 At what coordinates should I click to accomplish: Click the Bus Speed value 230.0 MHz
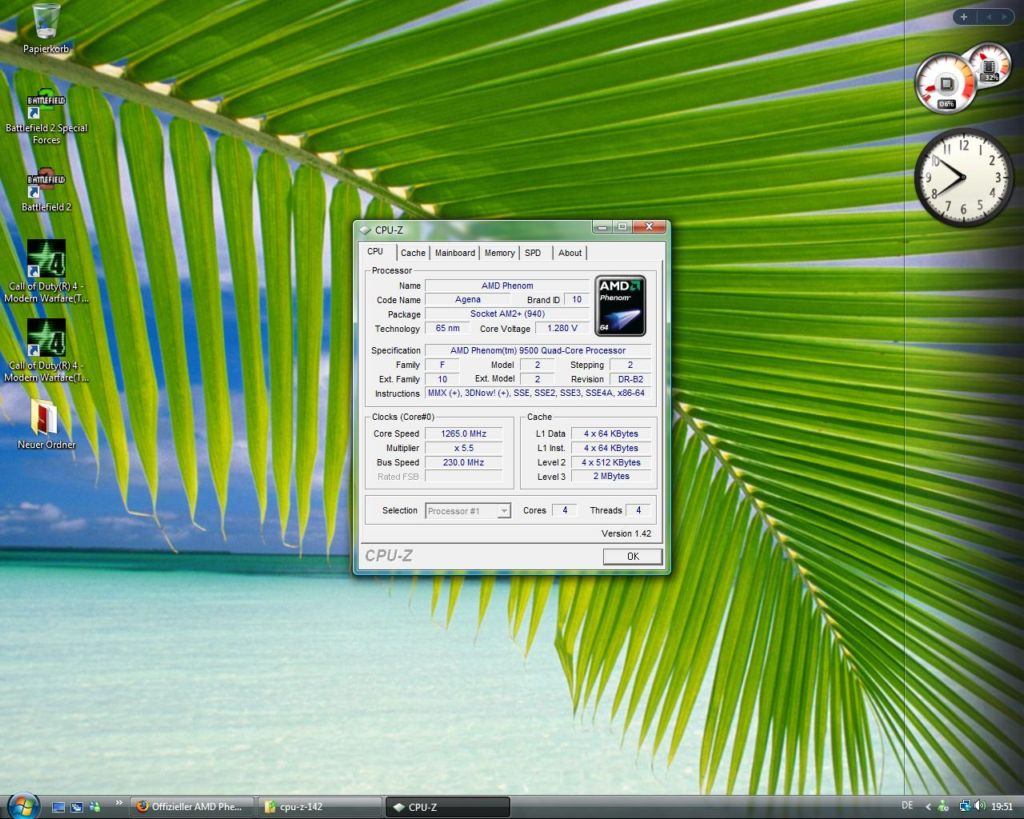pyautogui.click(x=464, y=462)
